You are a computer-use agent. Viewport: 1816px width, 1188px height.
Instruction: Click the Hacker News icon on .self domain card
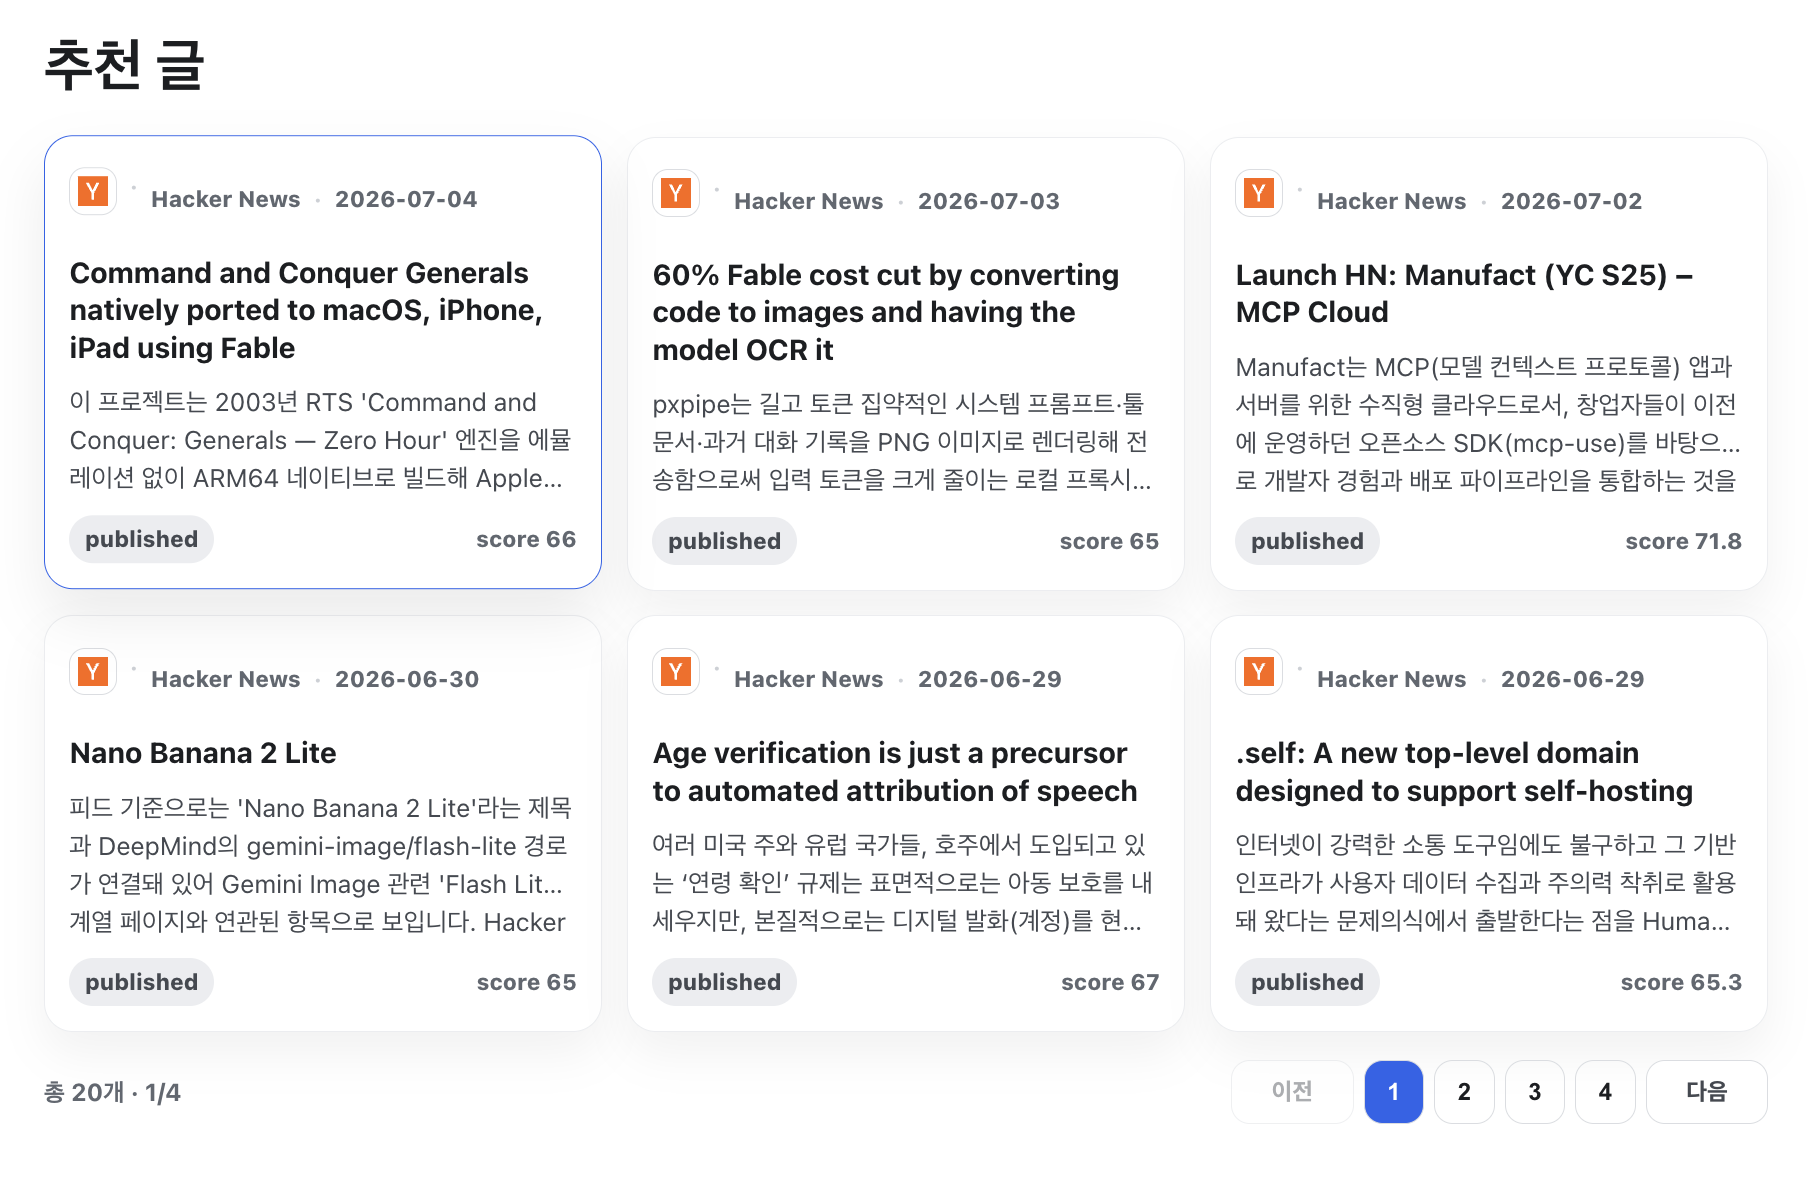pos(1259,671)
